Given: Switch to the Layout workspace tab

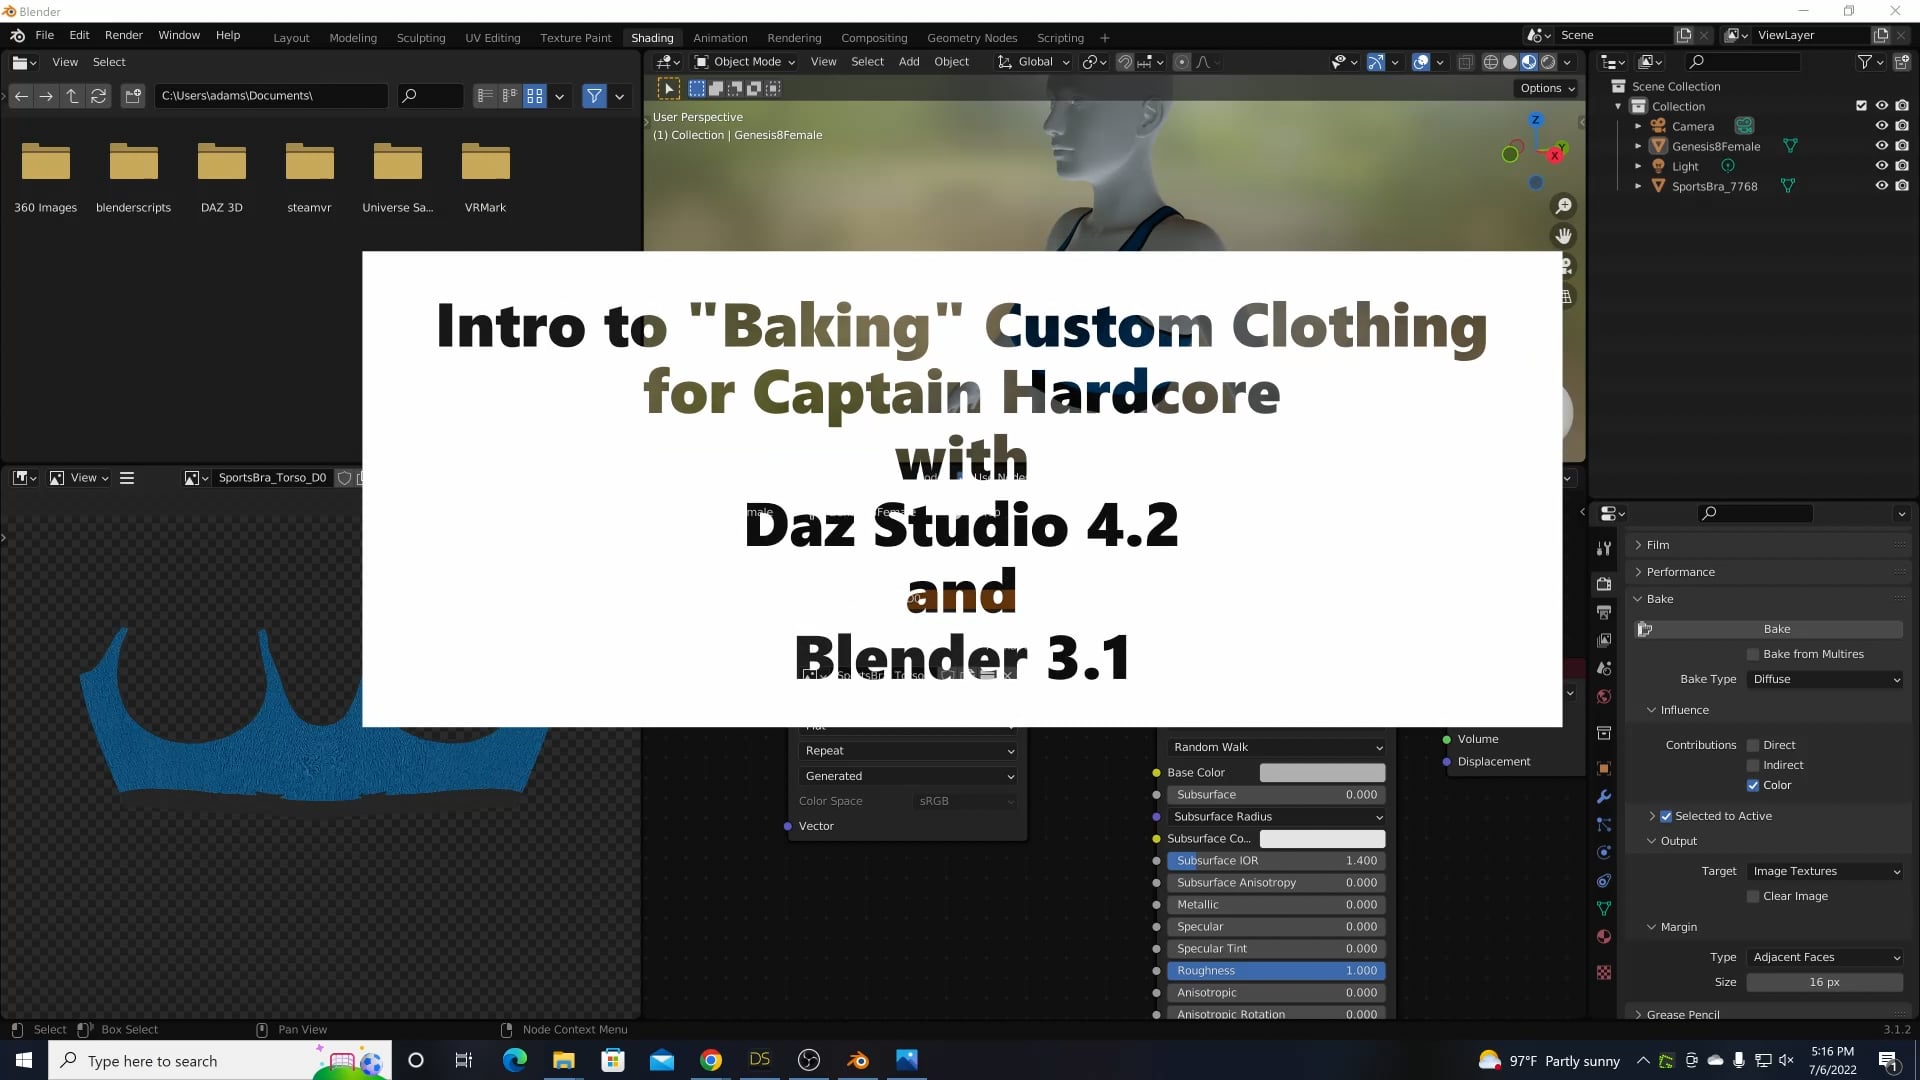Looking at the screenshot, I should [x=291, y=38].
